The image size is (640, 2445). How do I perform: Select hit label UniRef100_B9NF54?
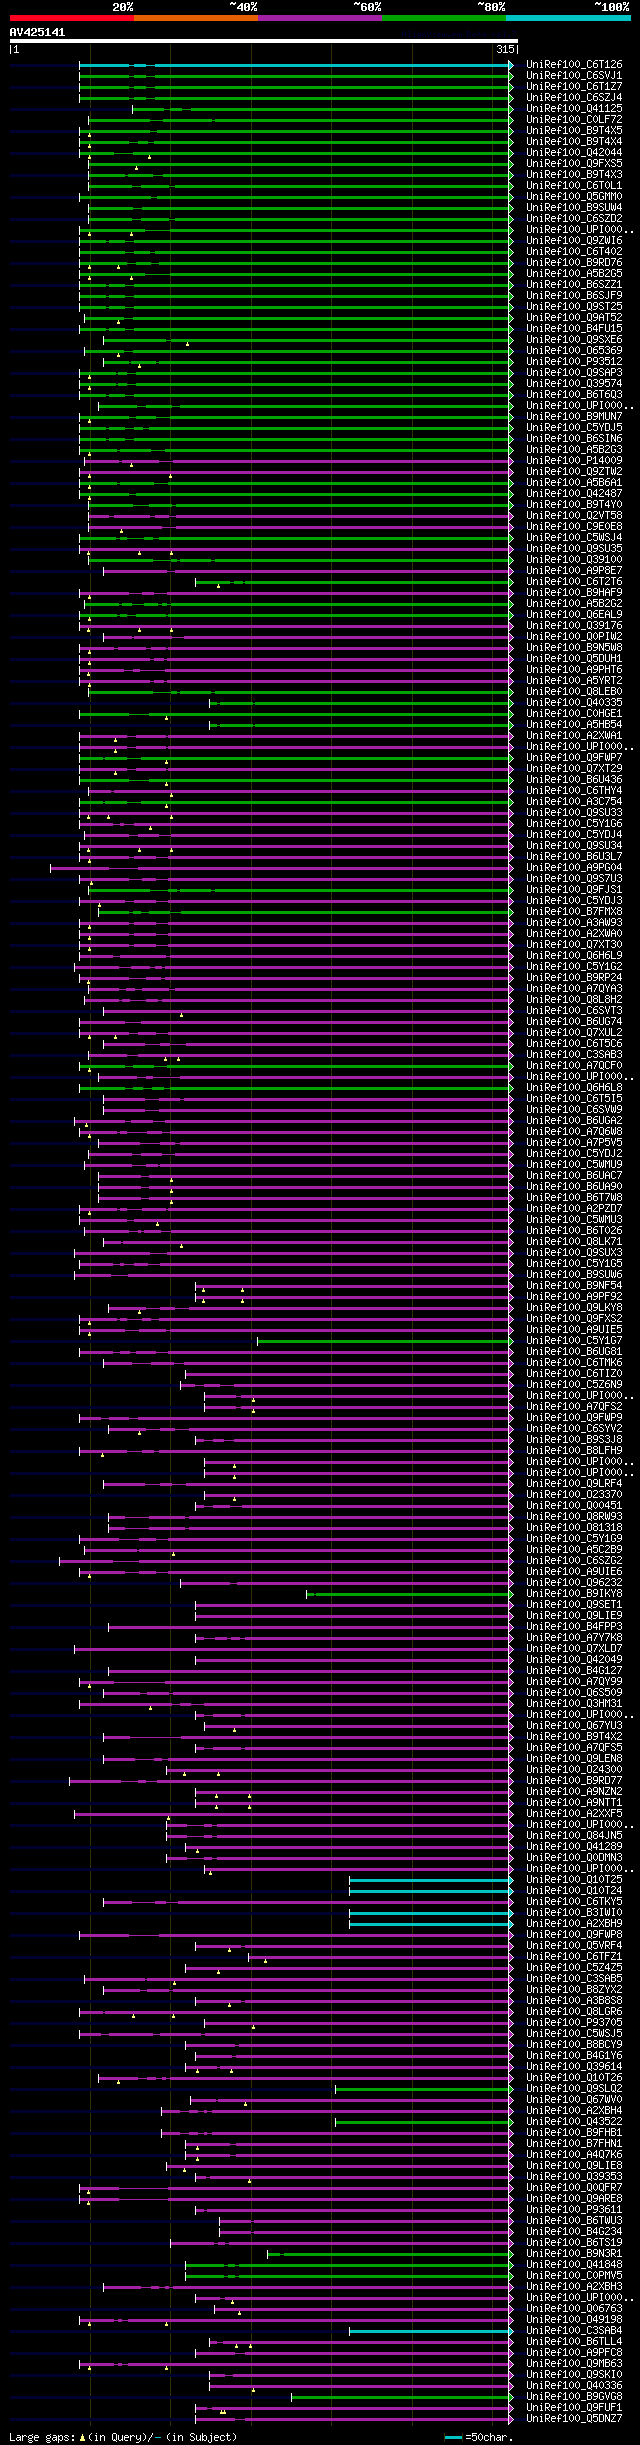click(x=574, y=1286)
